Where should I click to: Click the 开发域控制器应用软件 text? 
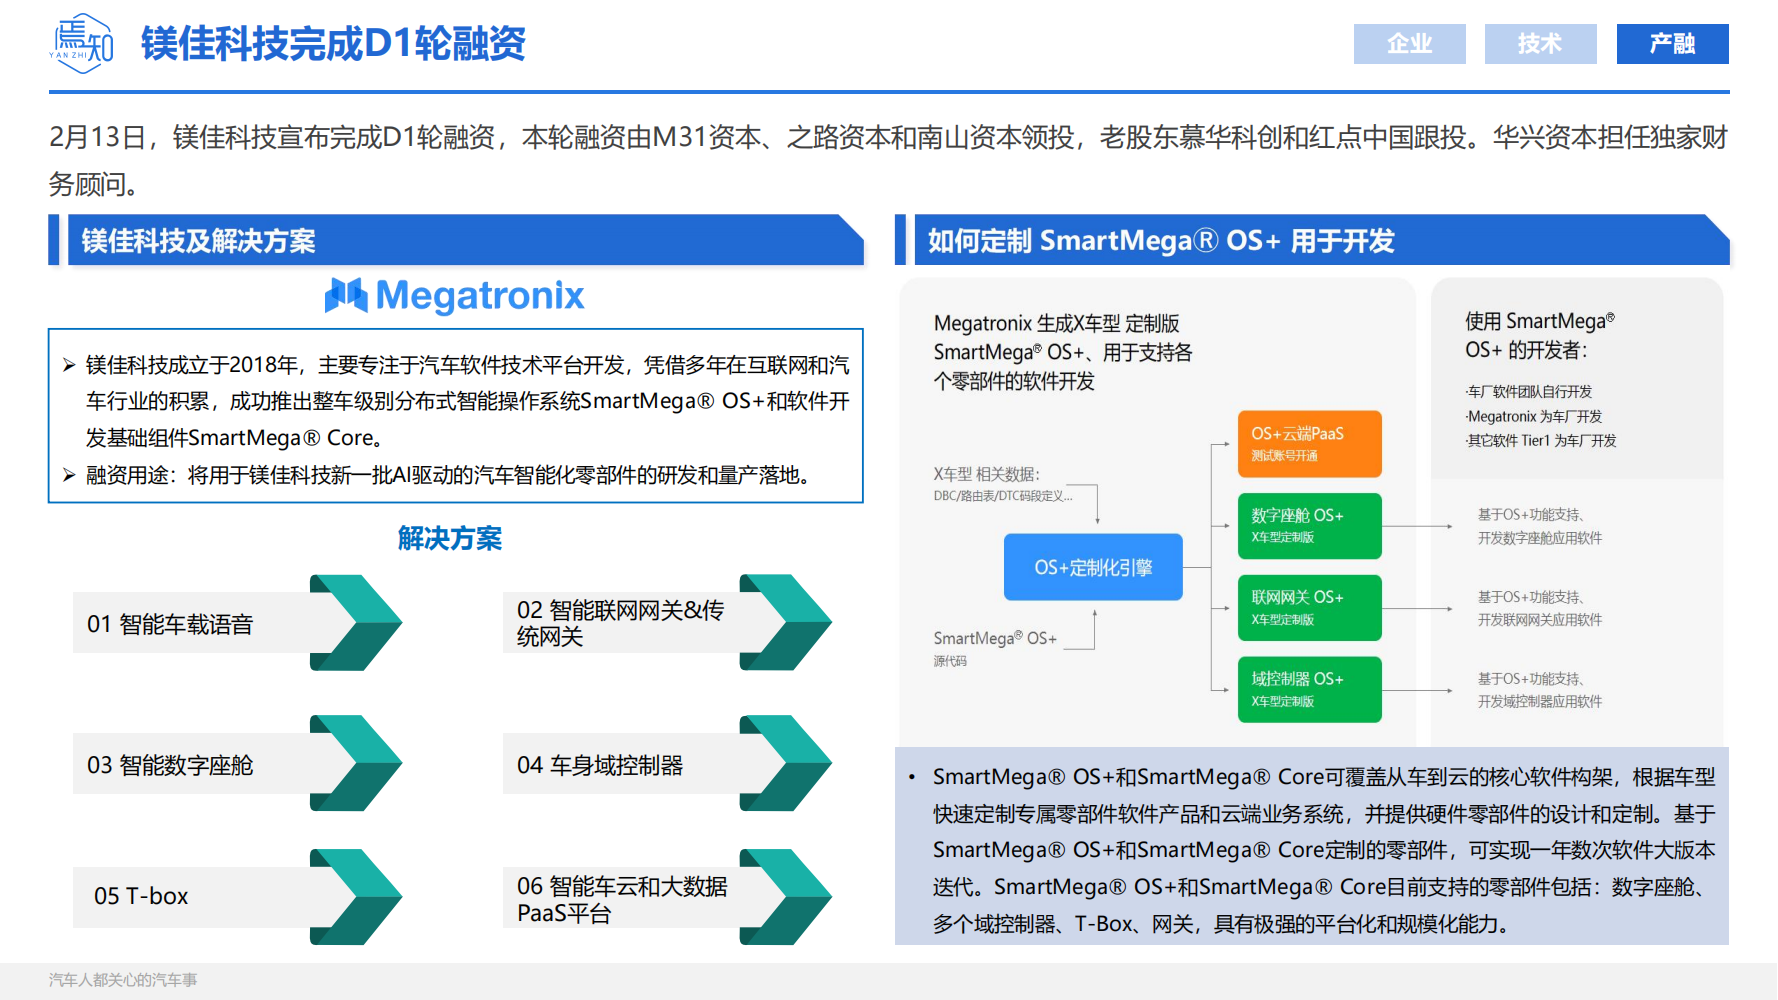1540,702
